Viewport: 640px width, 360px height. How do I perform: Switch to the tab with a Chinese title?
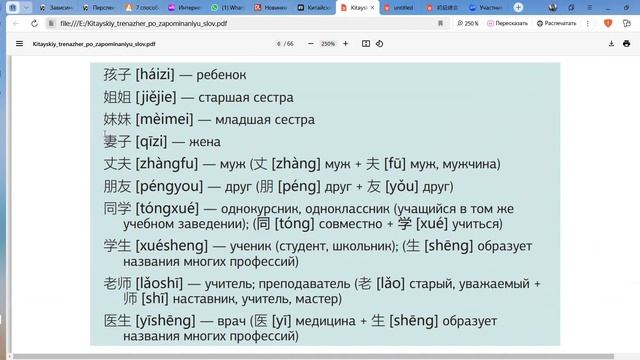pos(442,7)
